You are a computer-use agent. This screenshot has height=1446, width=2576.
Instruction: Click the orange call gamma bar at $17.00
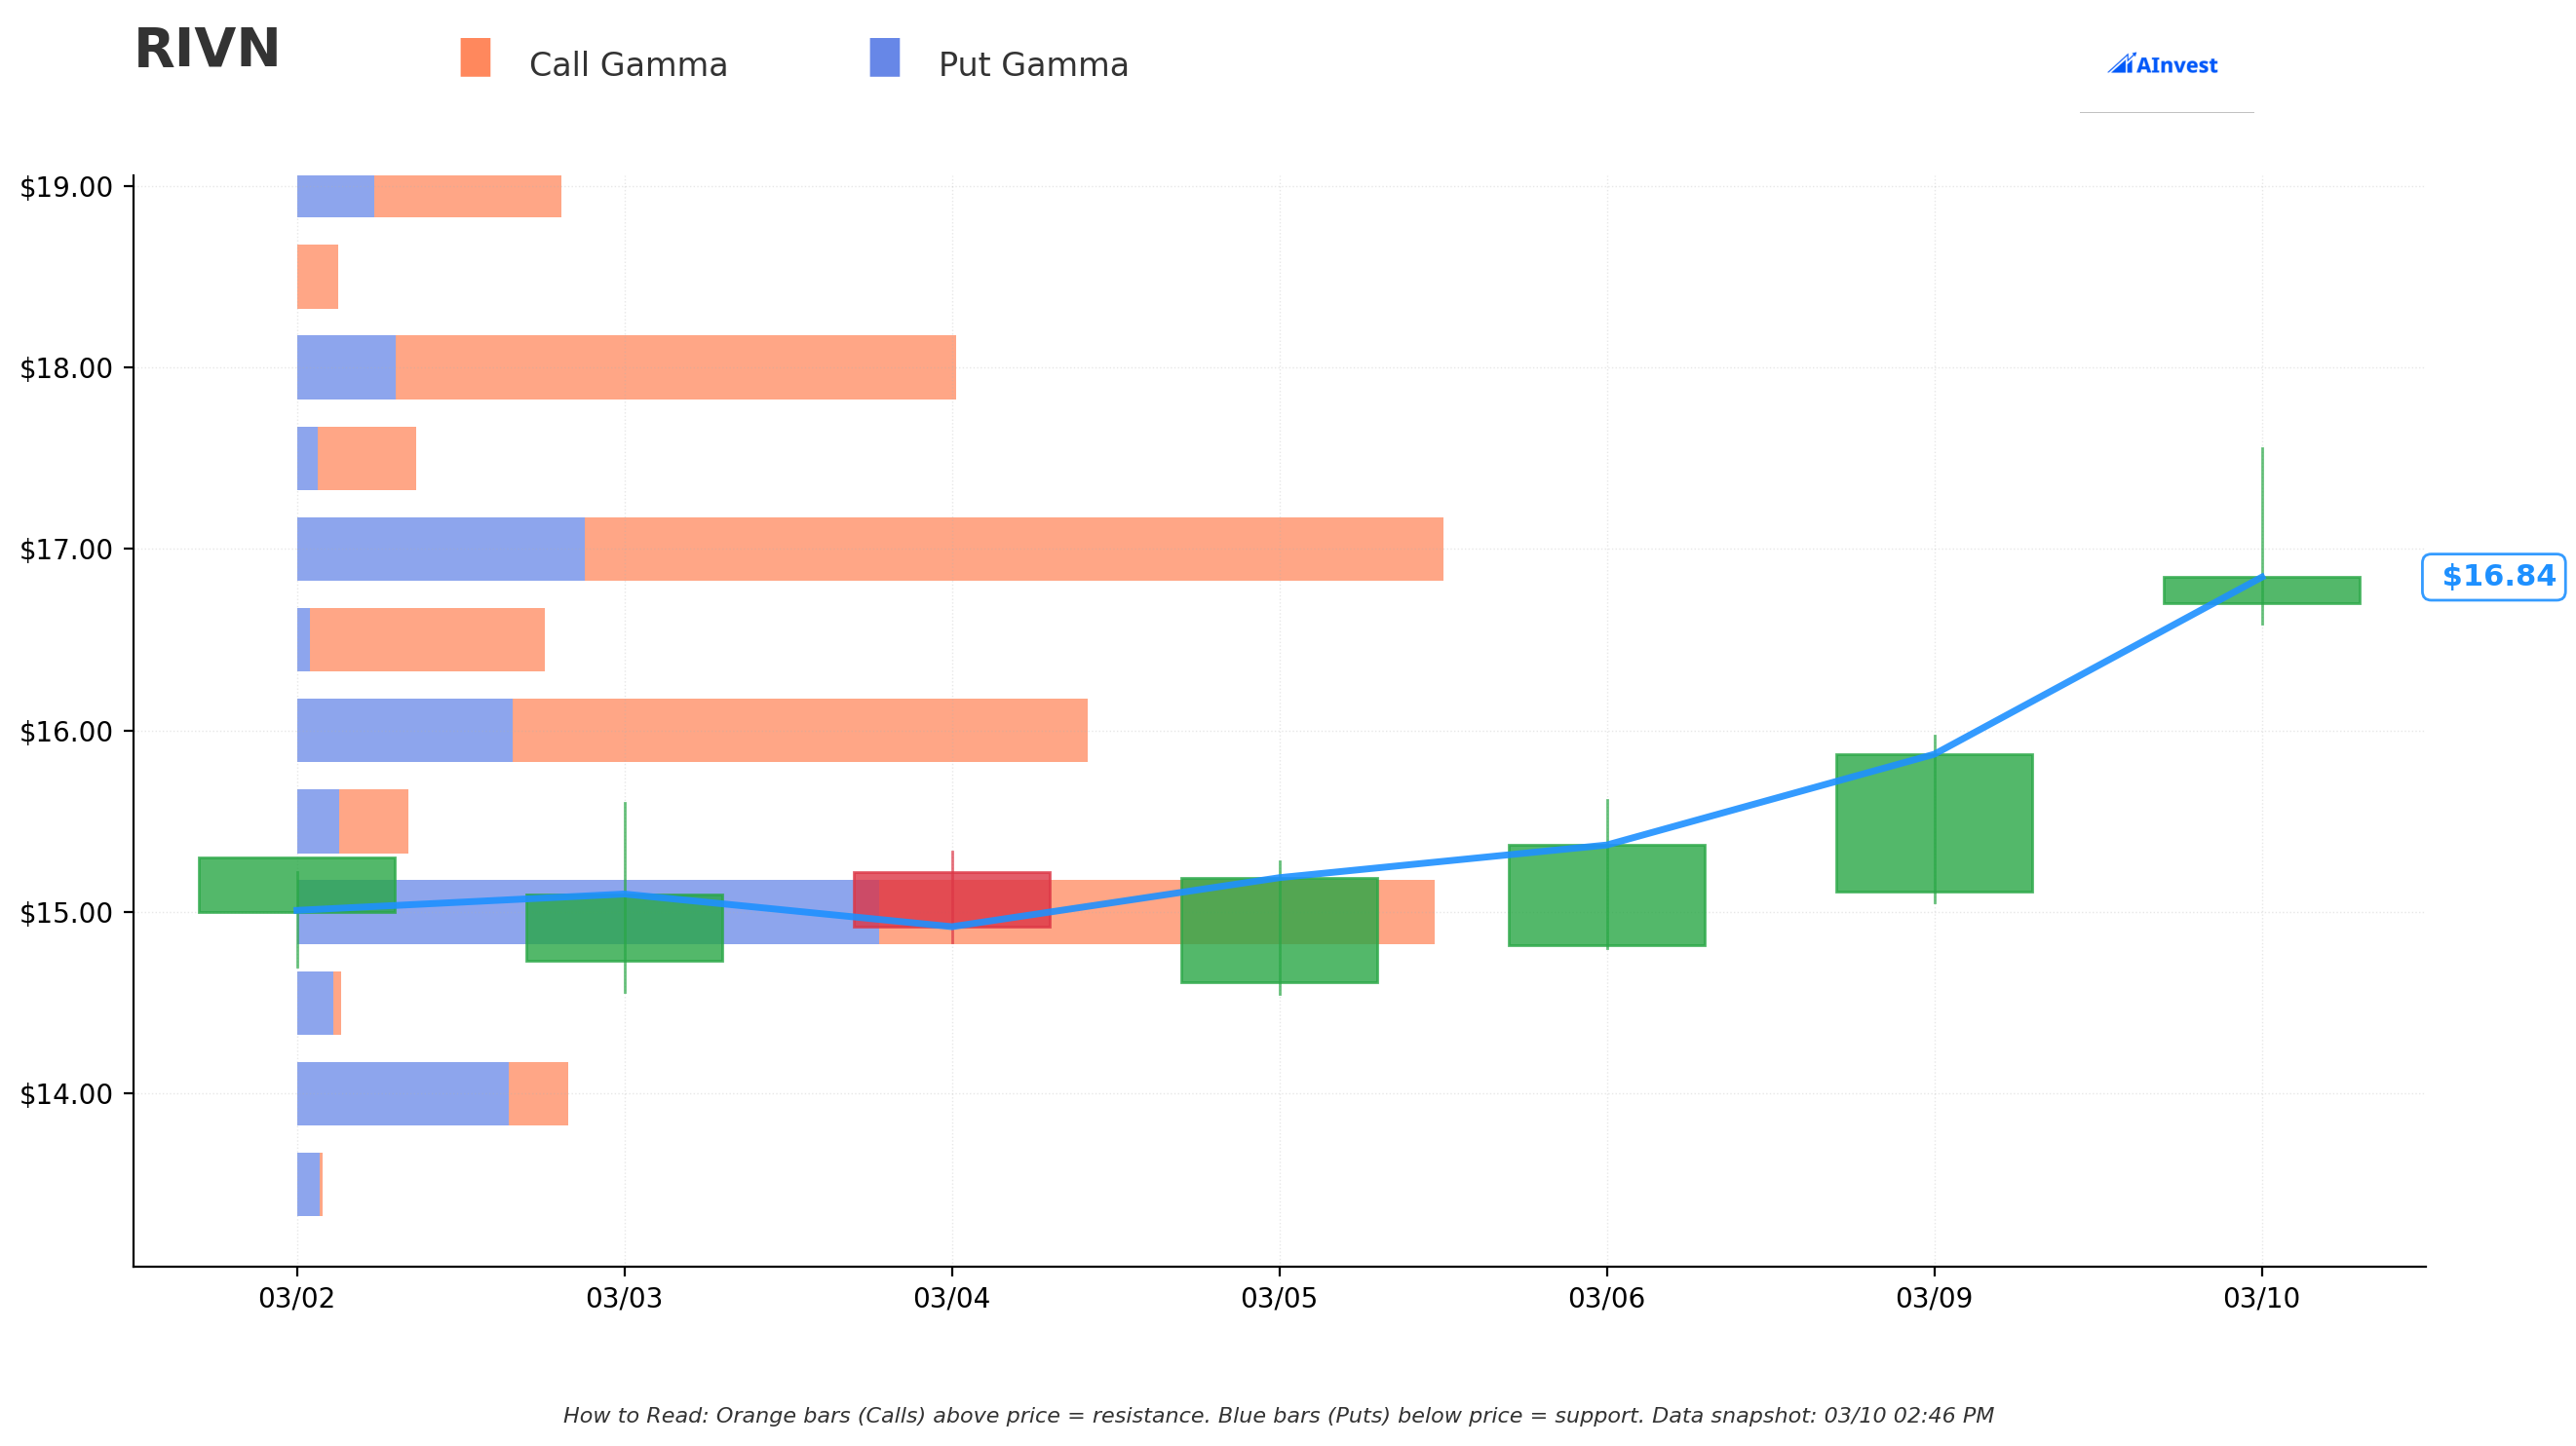pyautogui.click(x=1014, y=549)
